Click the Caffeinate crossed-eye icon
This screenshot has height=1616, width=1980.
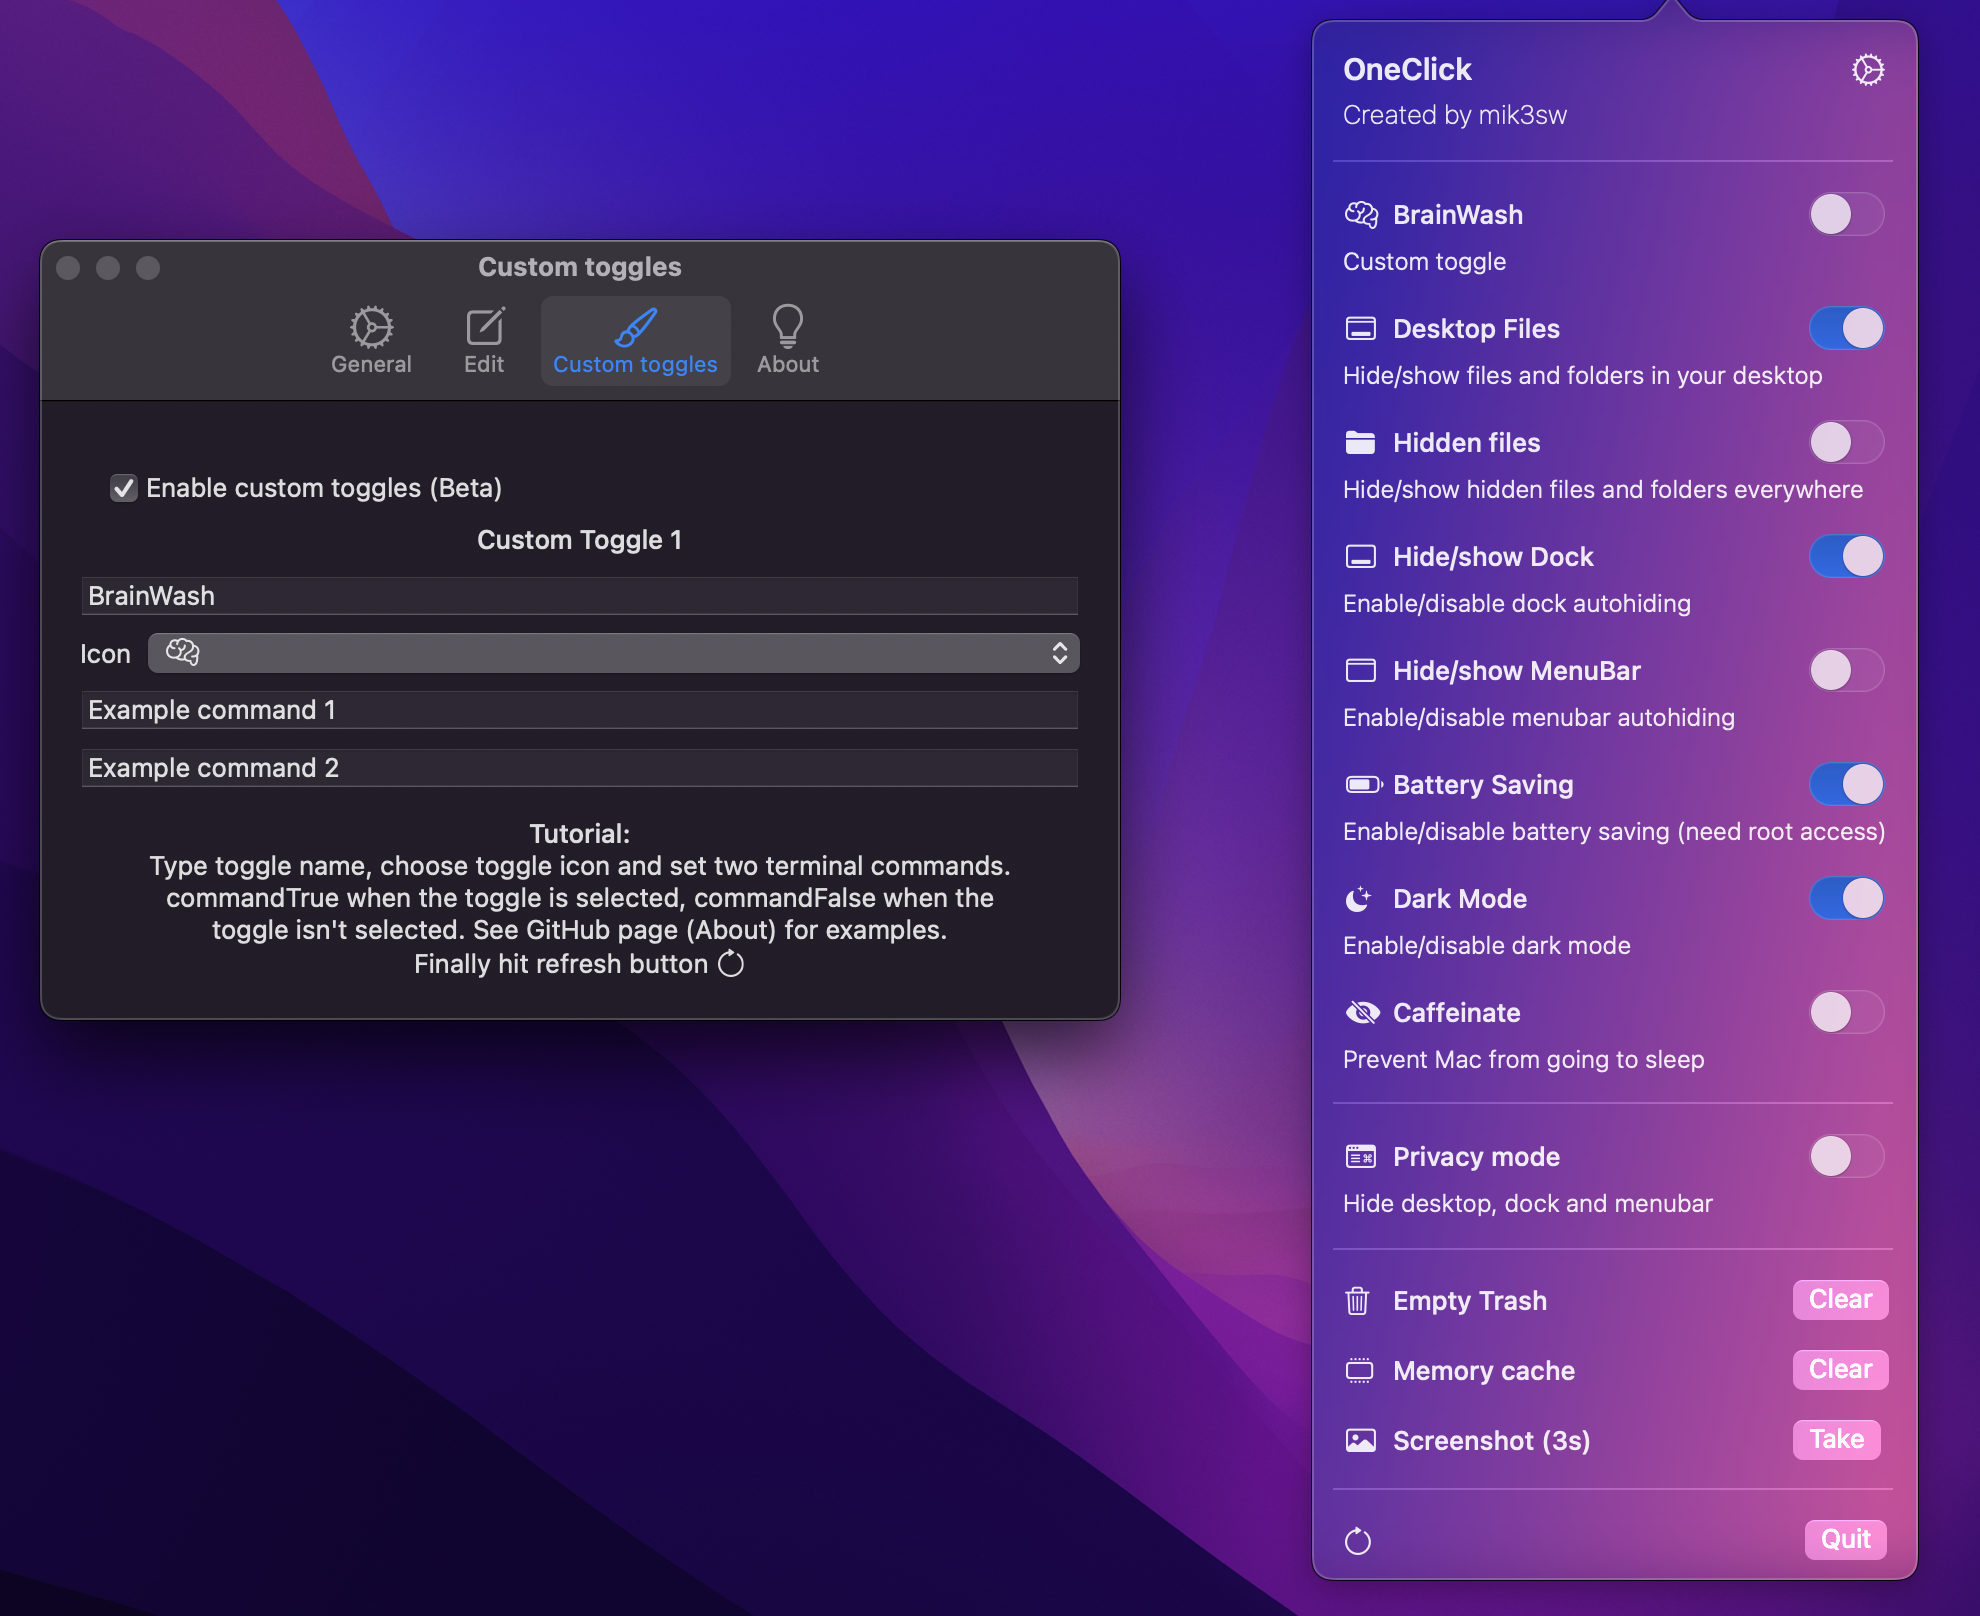(x=1362, y=1013)
